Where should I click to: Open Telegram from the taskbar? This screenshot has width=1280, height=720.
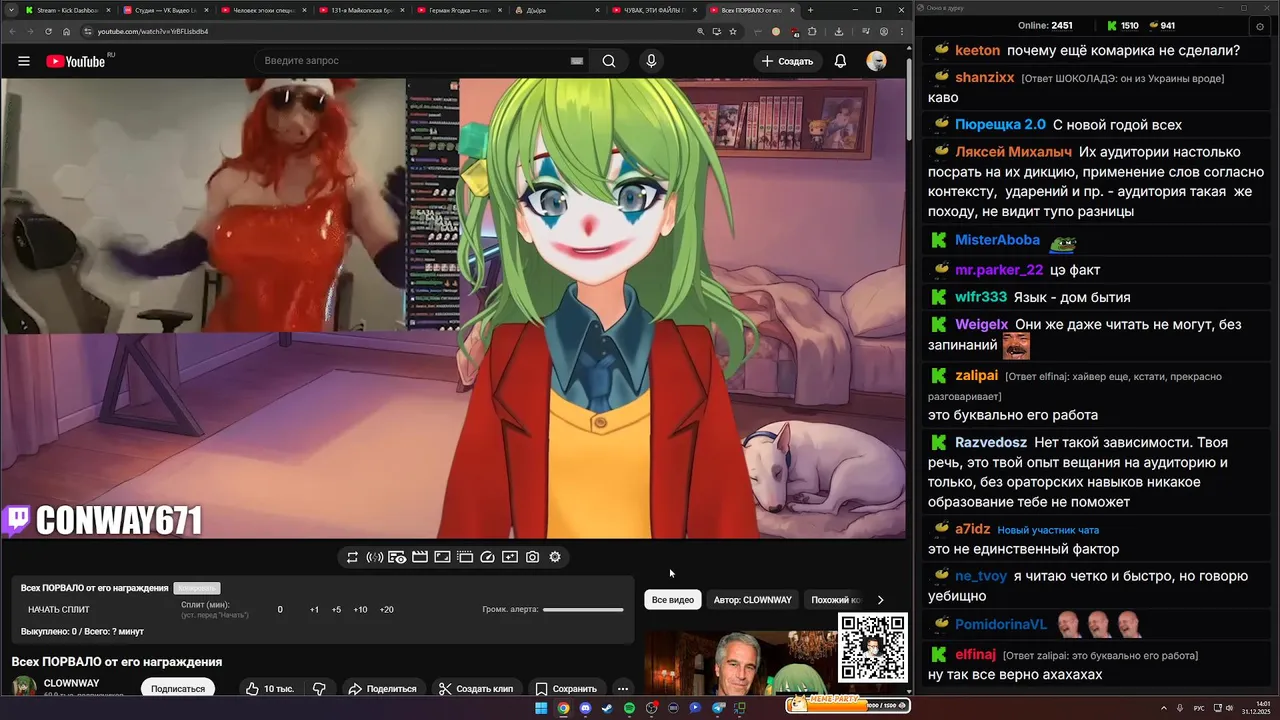(717, 708)
